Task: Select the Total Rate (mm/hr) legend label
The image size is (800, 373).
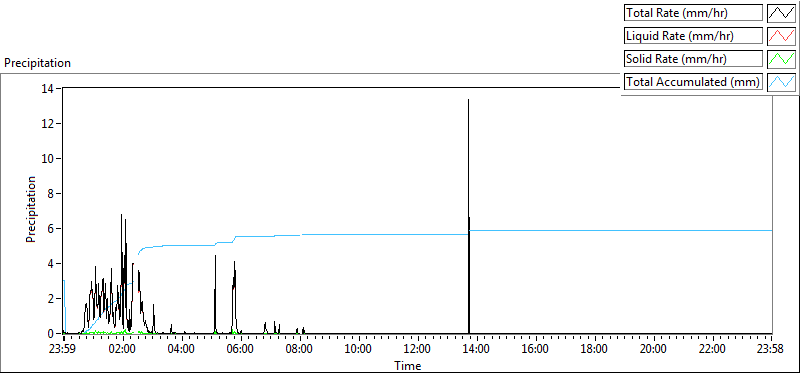Action: click(693, 13)
